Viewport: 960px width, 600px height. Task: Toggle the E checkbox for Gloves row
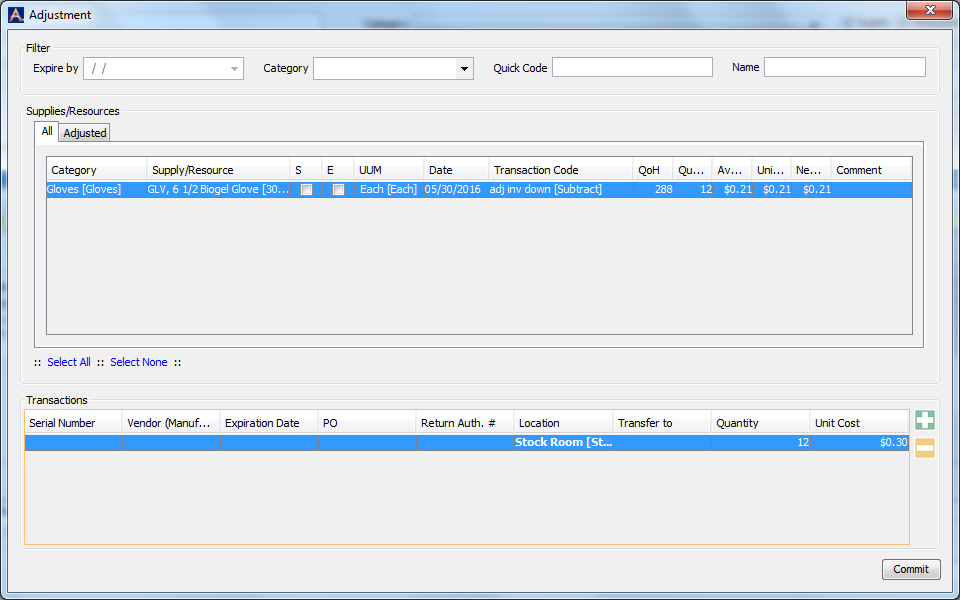click(338, 190)
